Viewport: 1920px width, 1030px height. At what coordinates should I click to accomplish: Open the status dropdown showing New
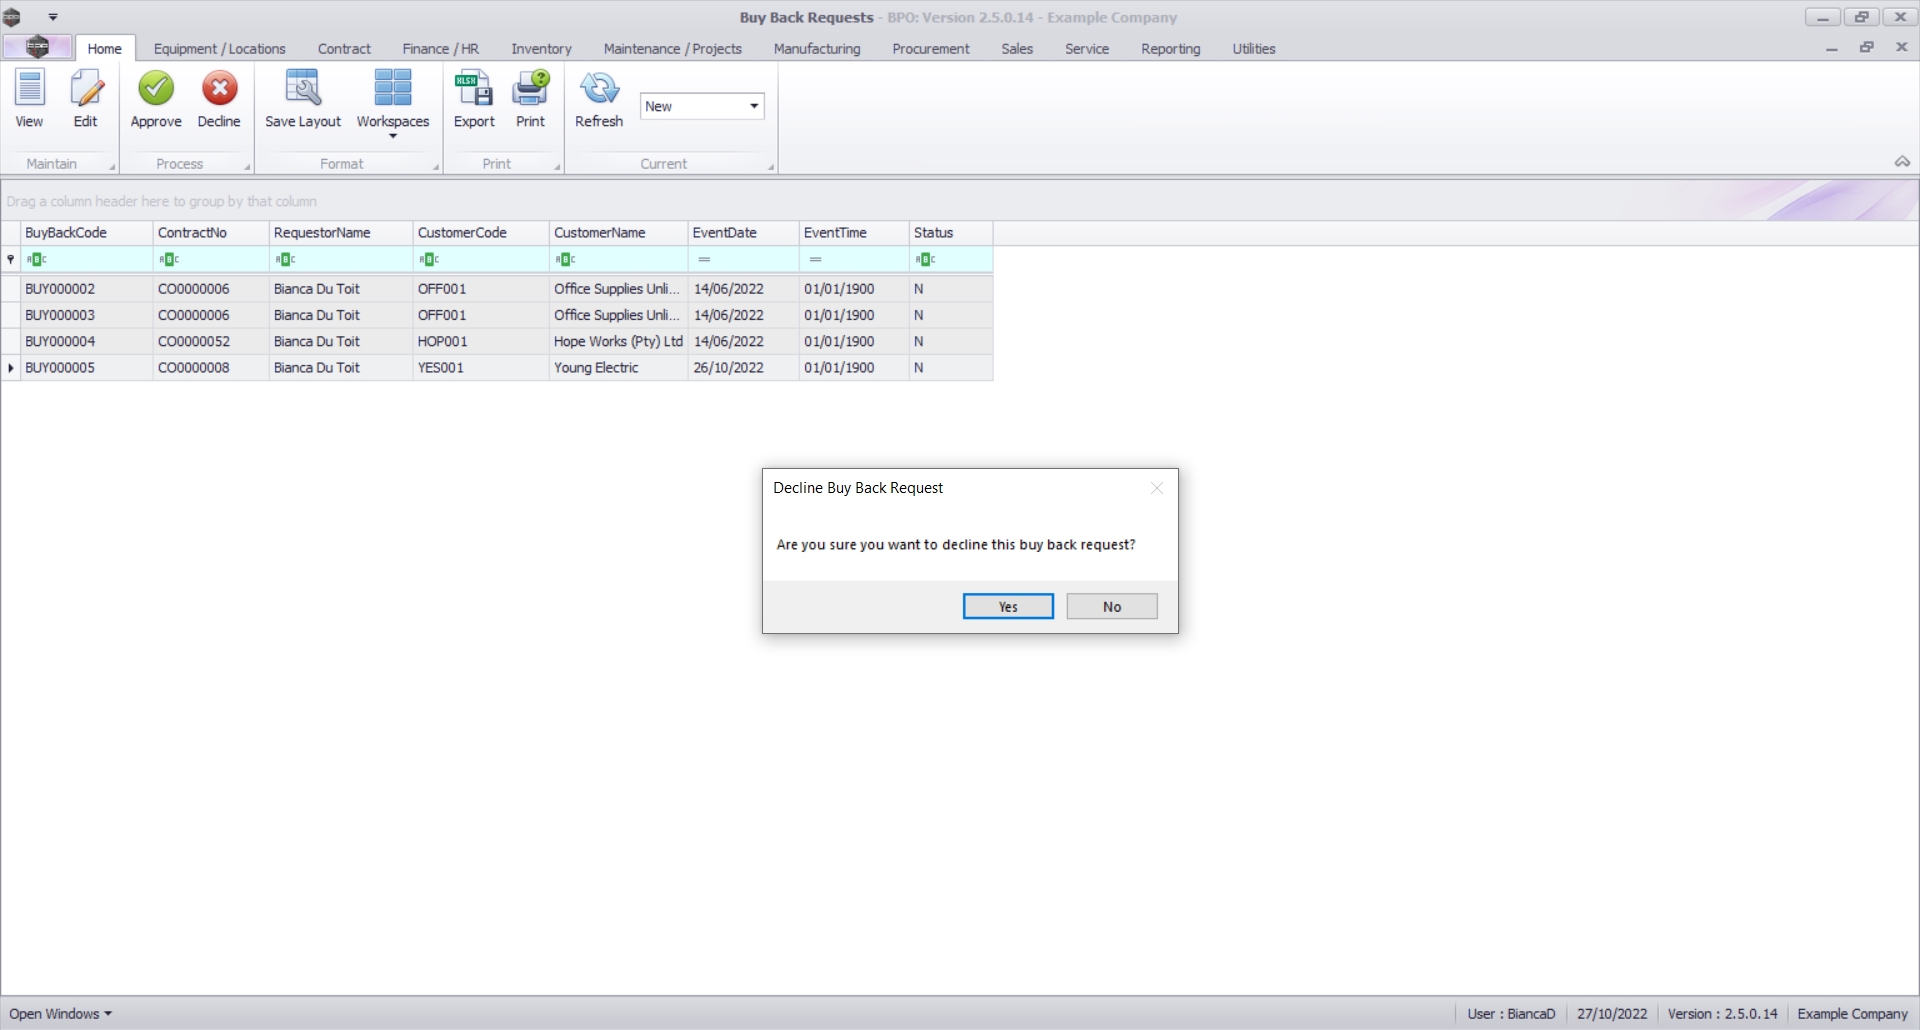pyautogui.click(x=754, y=106)
